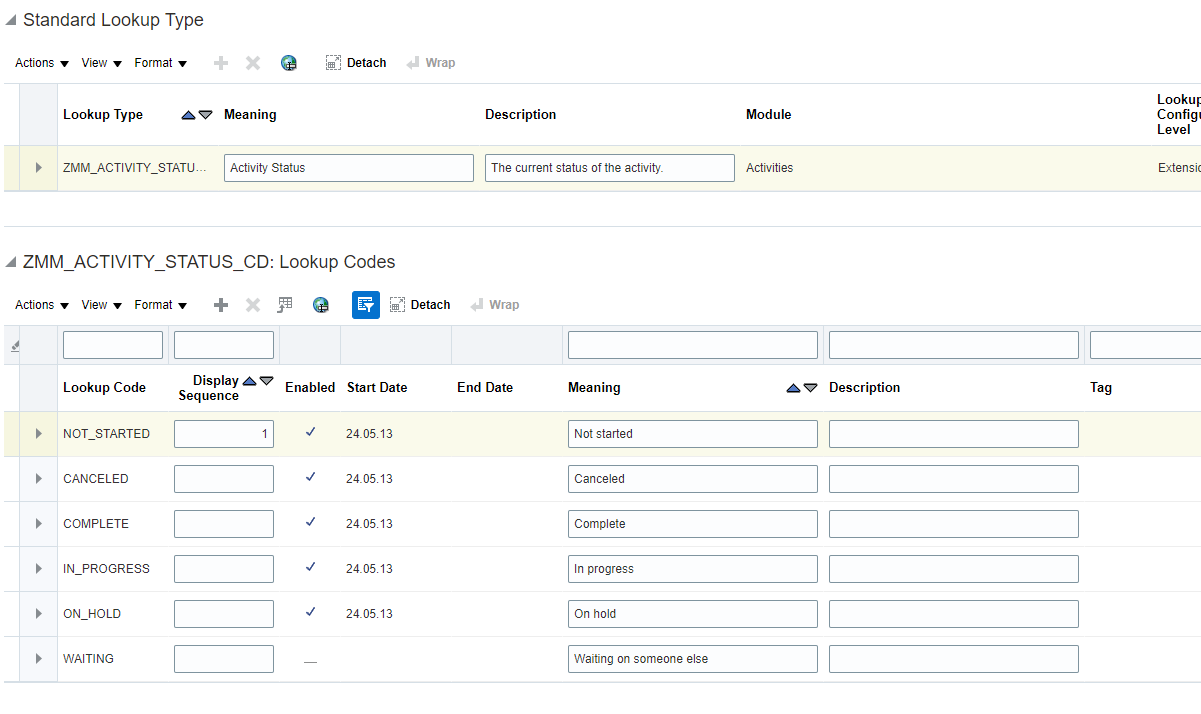Click the Delete icon in Lookup Codes toolbar

click(252, 305)
